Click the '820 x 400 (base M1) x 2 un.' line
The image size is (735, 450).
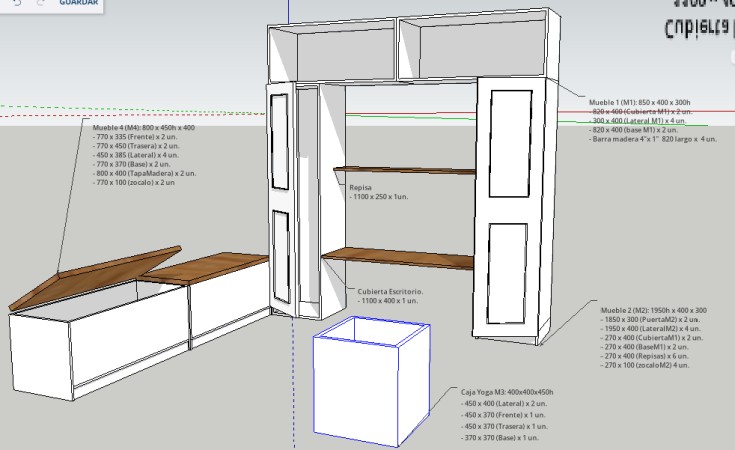[633, 130]
